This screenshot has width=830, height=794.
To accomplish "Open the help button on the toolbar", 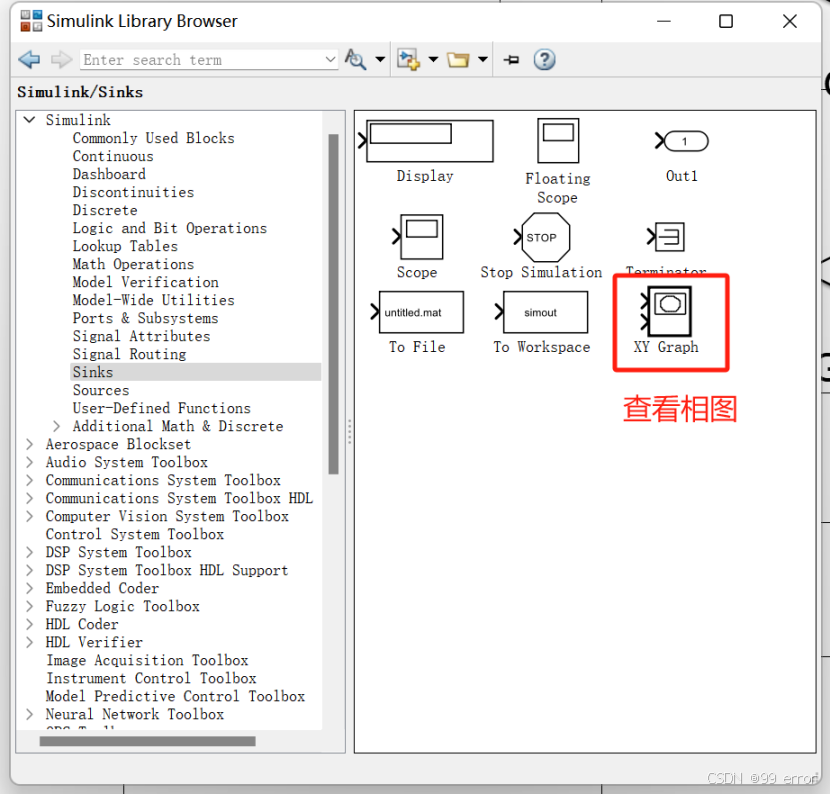I will pos(543,59).
